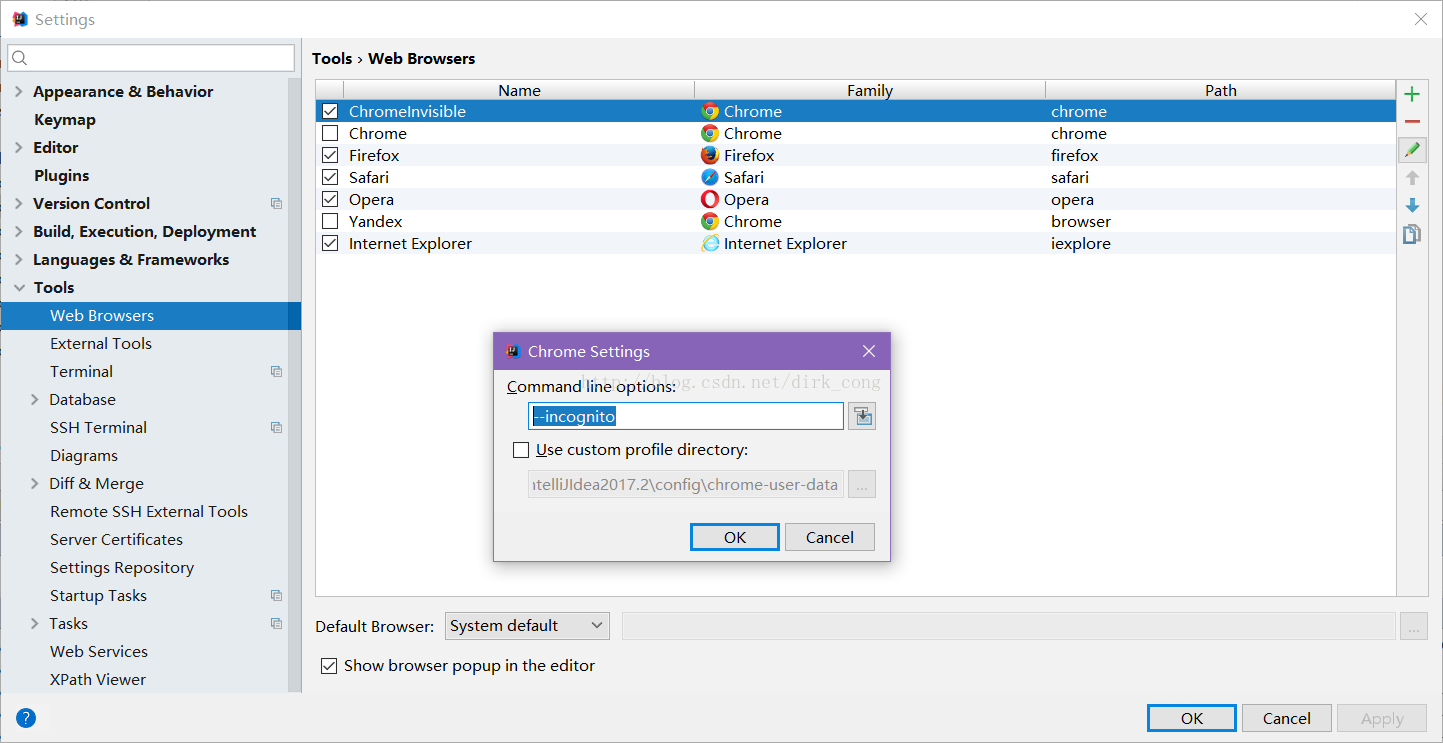
Task: Expand Build, Execution, Deployment section
Action: pos(19,231)
